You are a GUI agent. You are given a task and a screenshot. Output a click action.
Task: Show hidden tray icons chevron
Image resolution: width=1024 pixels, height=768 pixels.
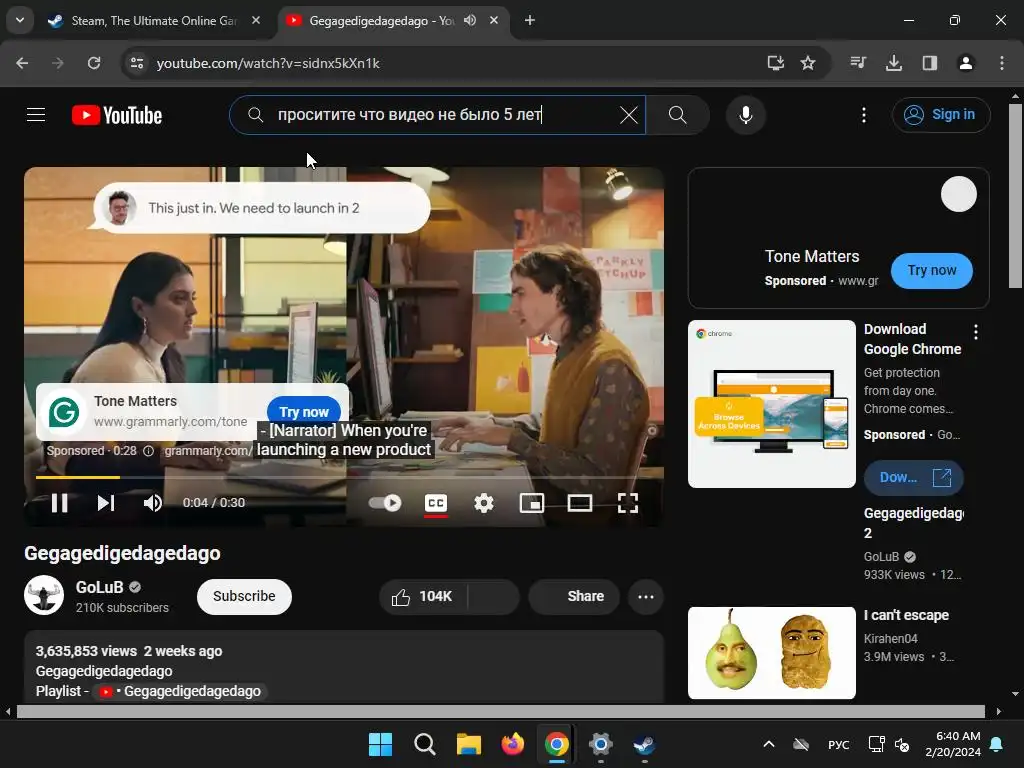[769, 744]
